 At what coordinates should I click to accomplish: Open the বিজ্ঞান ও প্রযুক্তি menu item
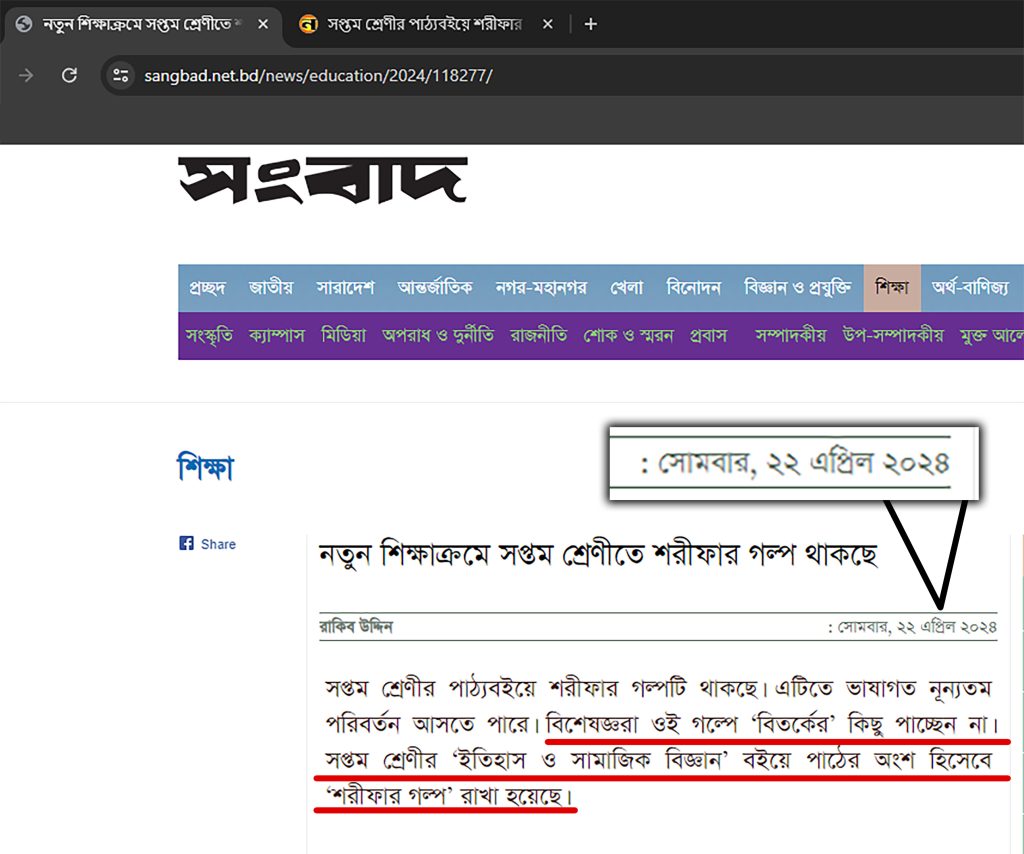[x=797, y=287]
